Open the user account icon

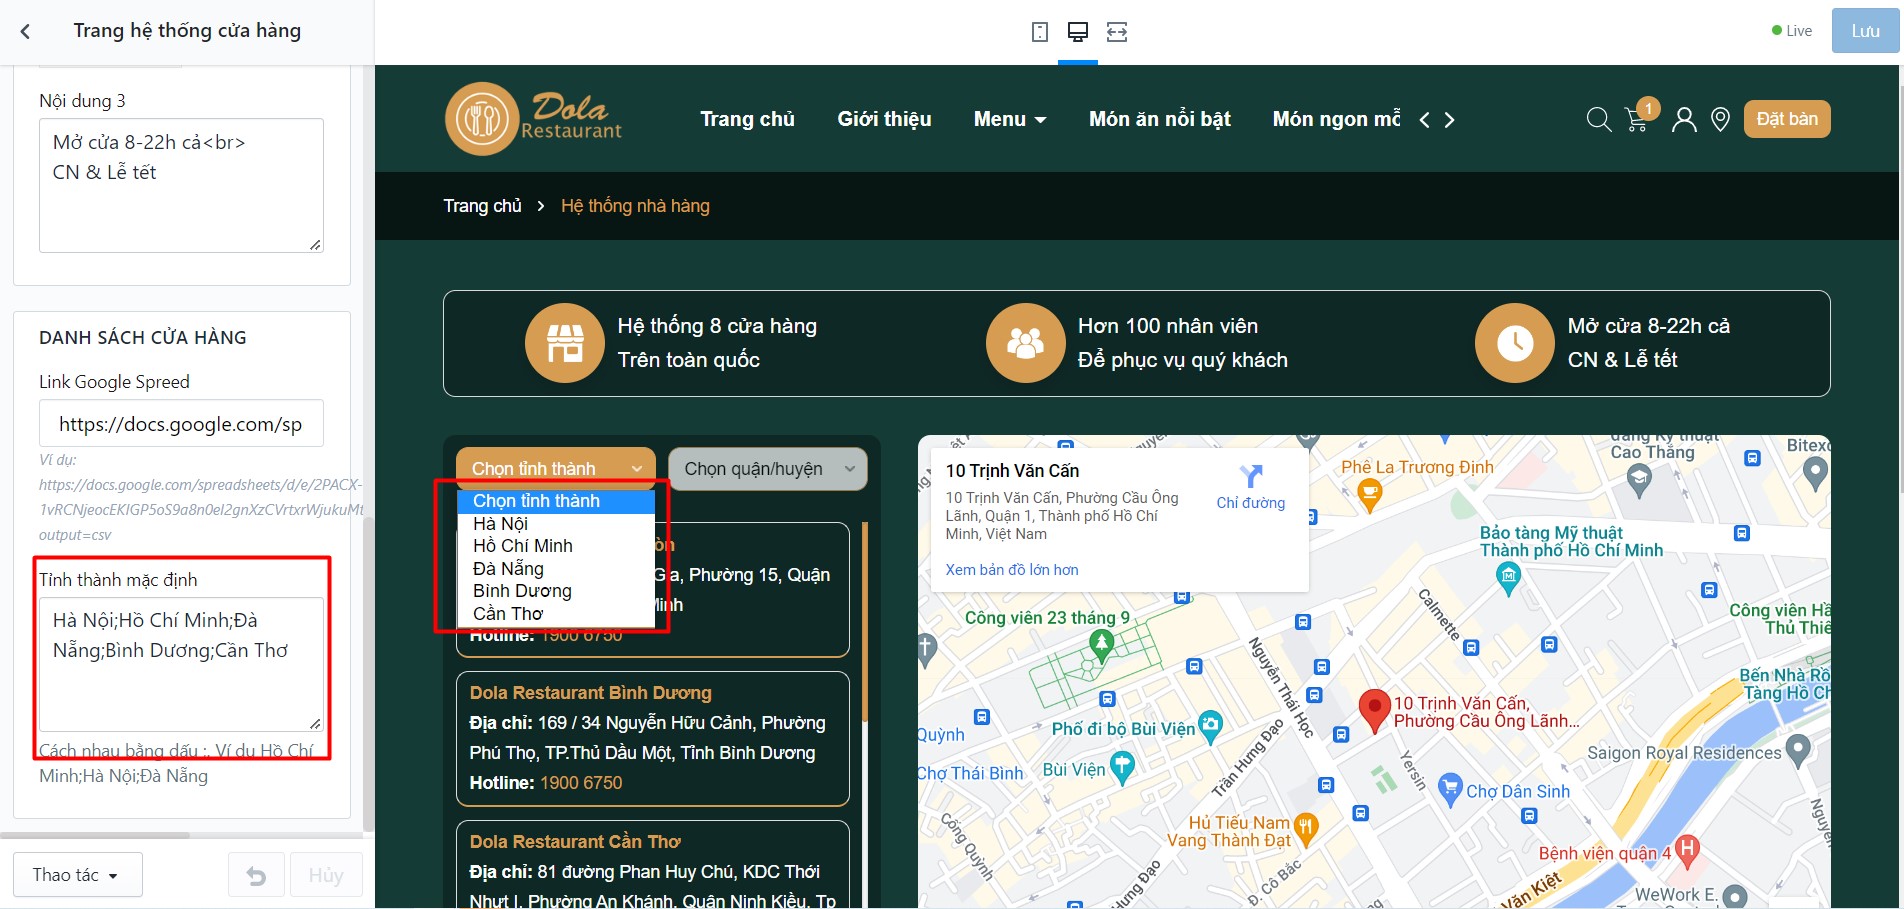[1684, 120]
